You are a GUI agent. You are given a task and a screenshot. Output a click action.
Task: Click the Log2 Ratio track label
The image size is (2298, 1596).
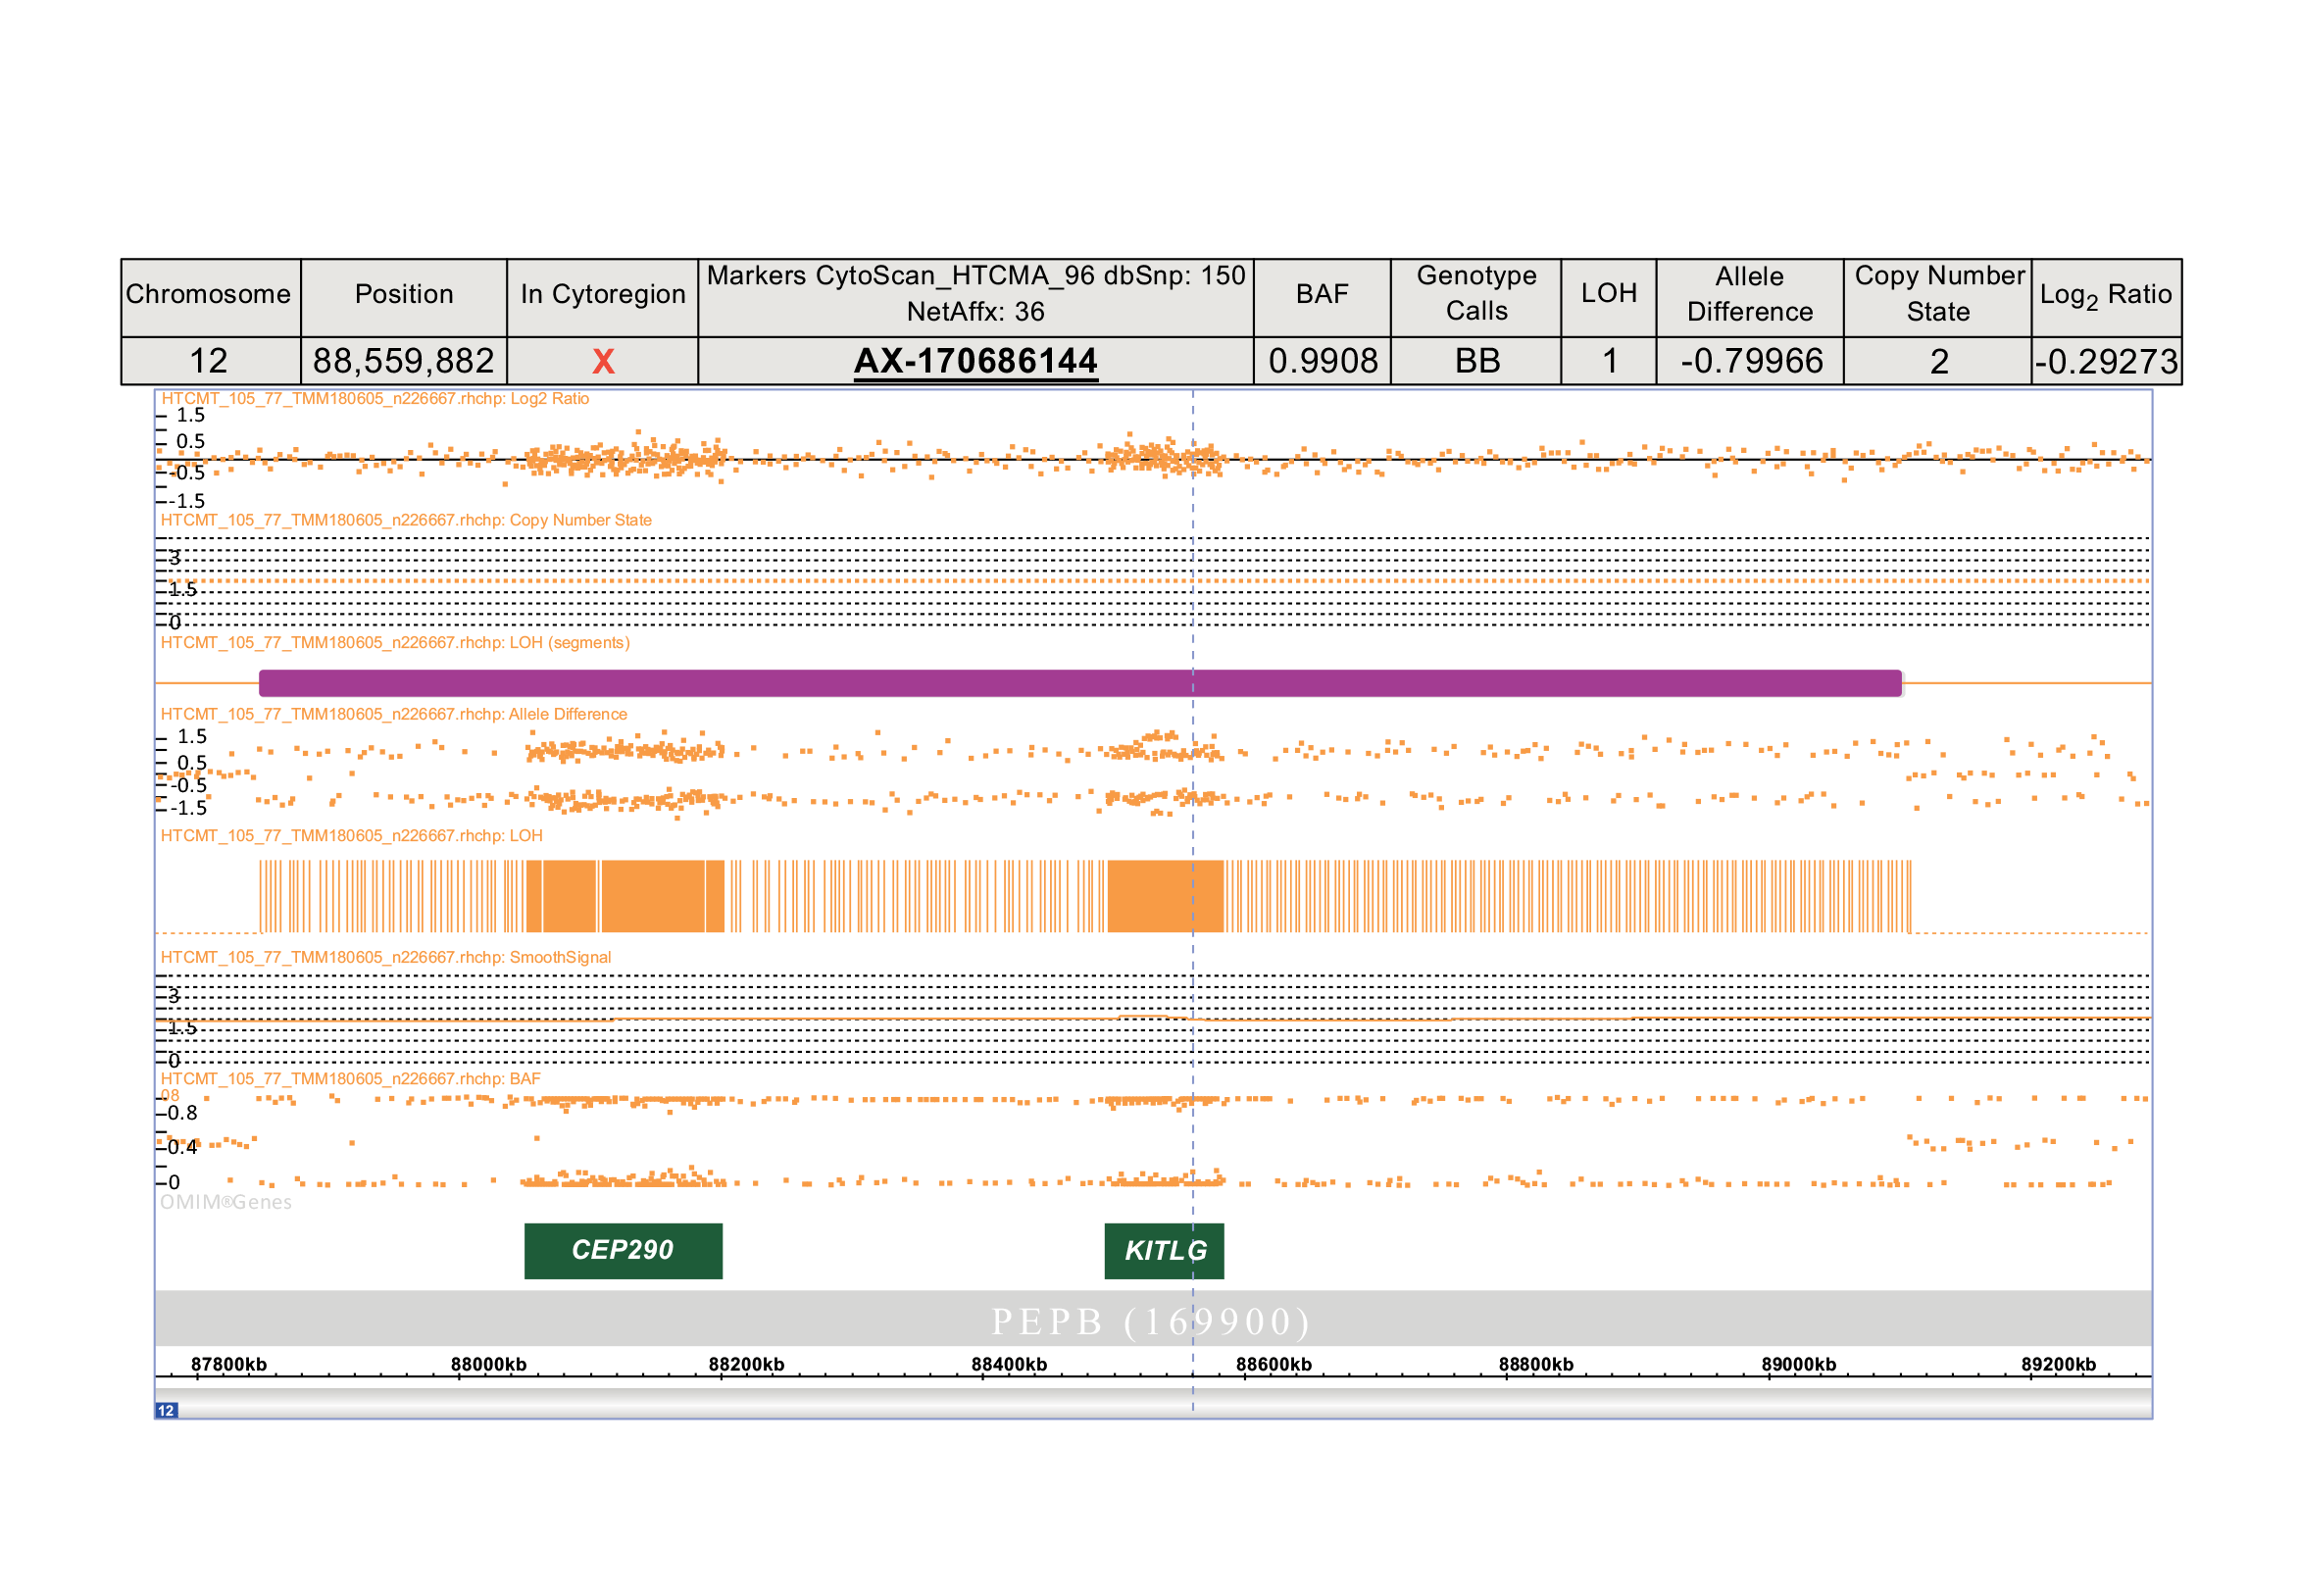375,398
